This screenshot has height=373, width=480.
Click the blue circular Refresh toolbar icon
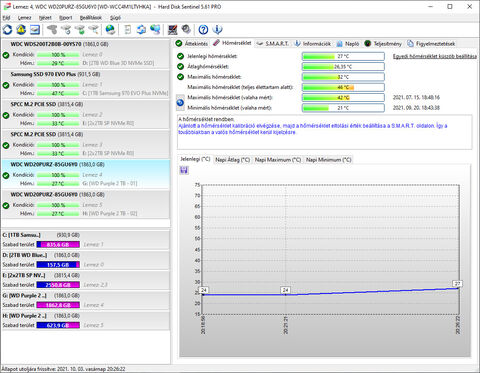[7, 30]
